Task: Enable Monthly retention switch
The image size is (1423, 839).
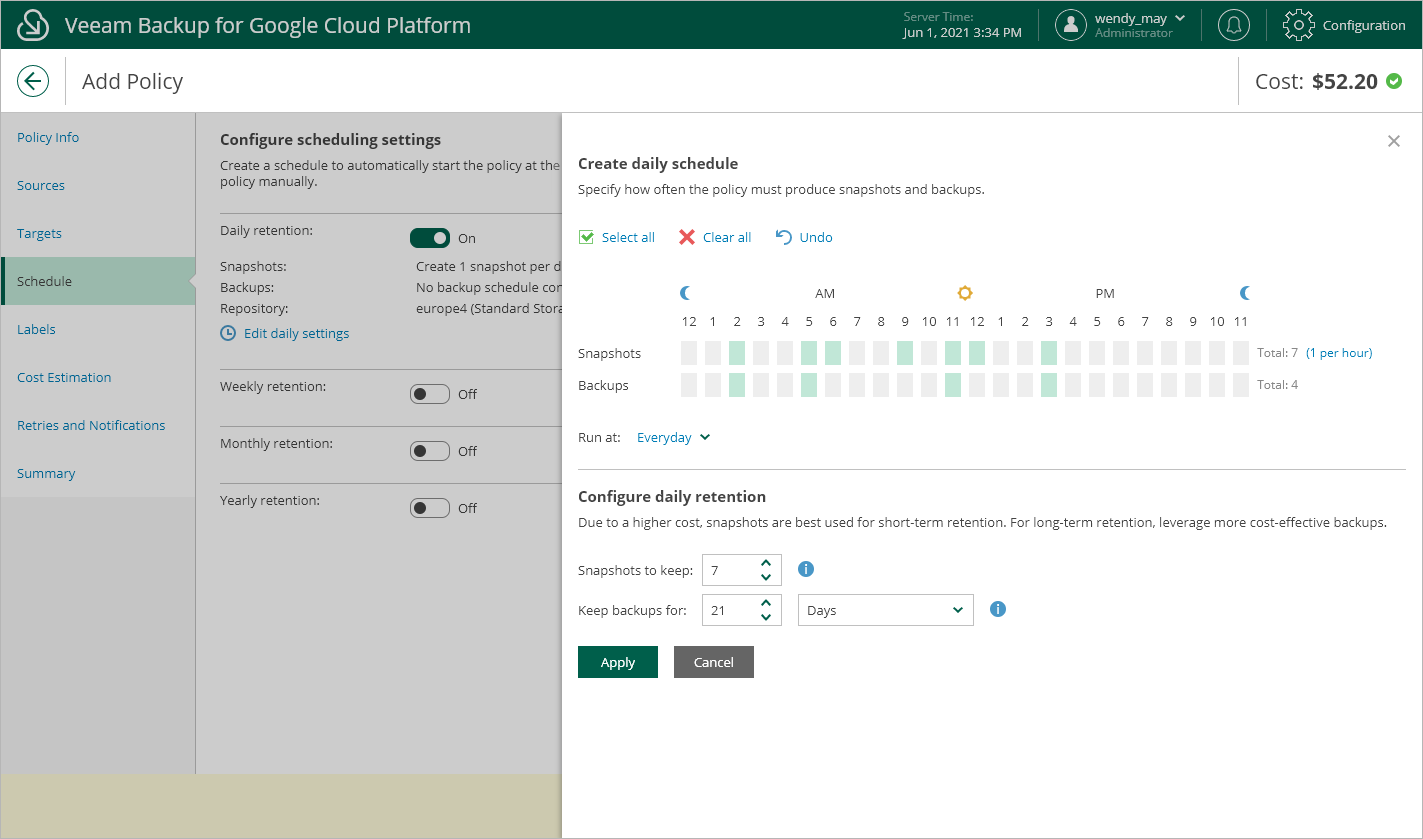Action: (x=430, y=451)
